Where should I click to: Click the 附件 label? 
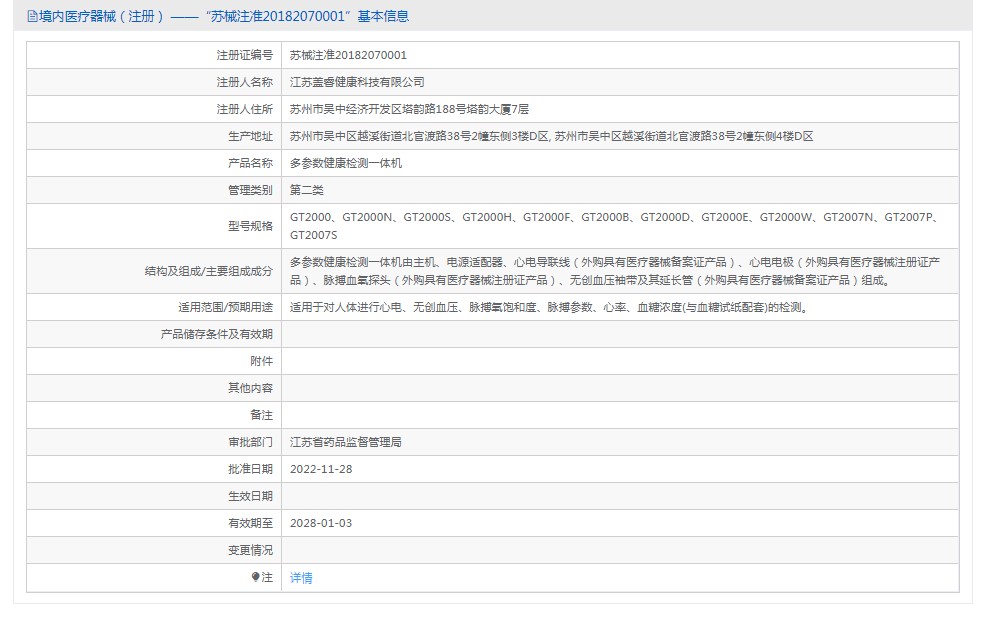click(262, 362)
